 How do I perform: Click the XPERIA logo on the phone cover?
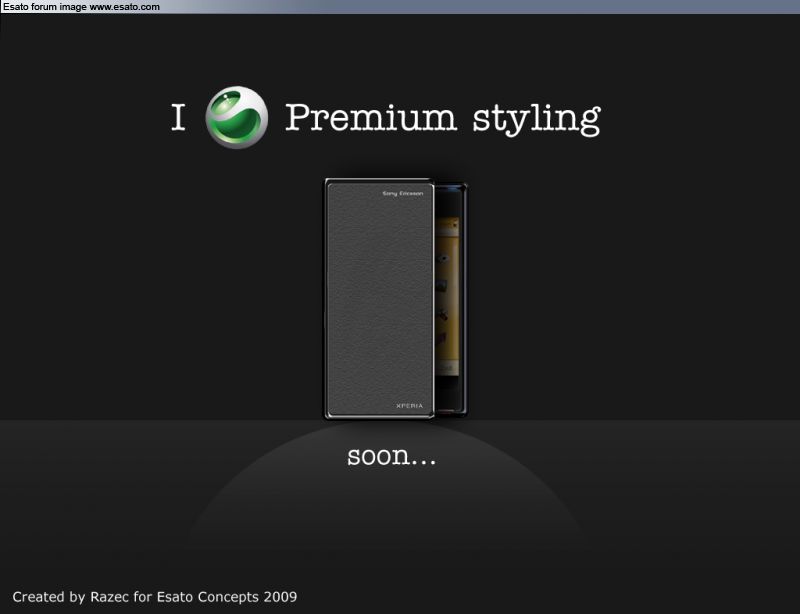pyautogui.click(x=408, y=406)
